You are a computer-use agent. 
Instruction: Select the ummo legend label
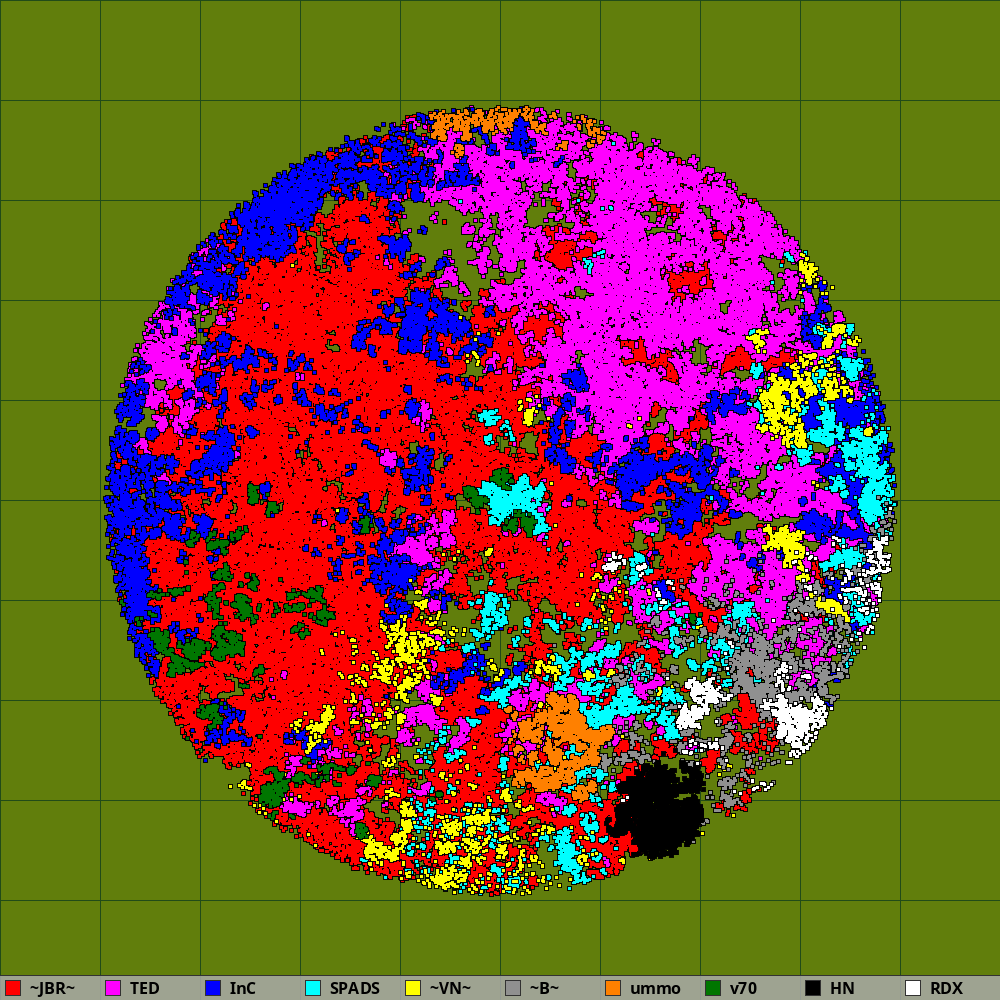point(655,988)
